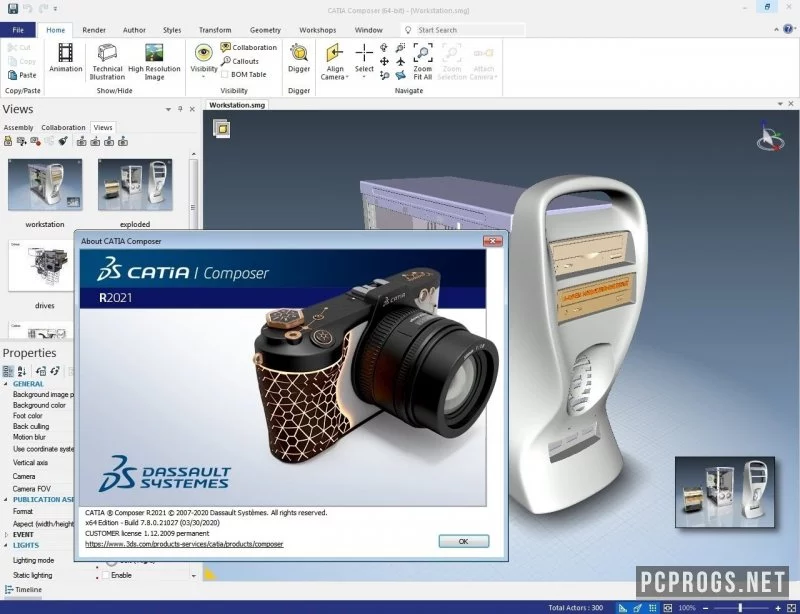This screenshot has height=614, width=800.
Task: Click the zoom in plus button
Action: tap(778, 608)
